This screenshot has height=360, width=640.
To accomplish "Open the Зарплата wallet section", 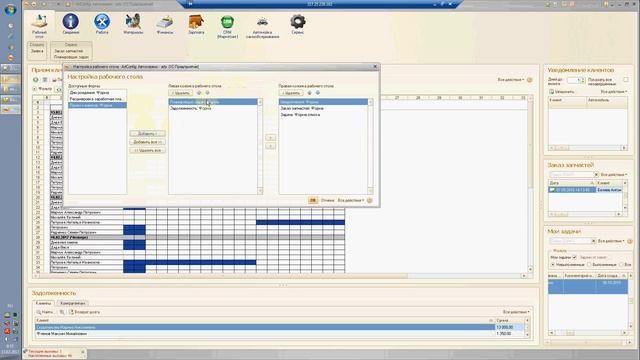I will click(x=196, y=24).
